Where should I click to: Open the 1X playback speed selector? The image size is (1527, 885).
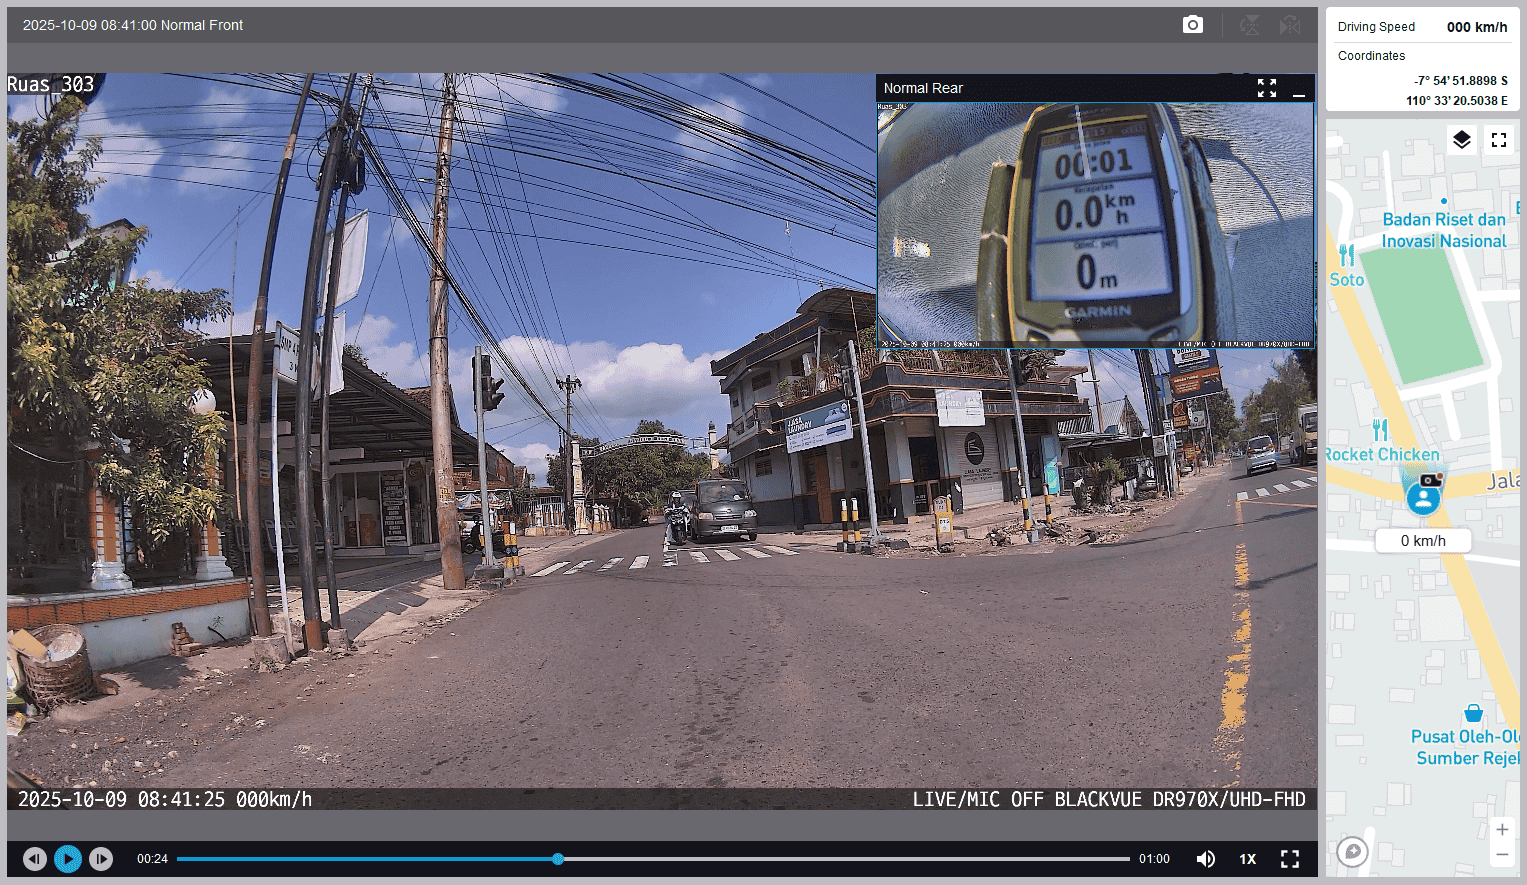coord(1248,859)
